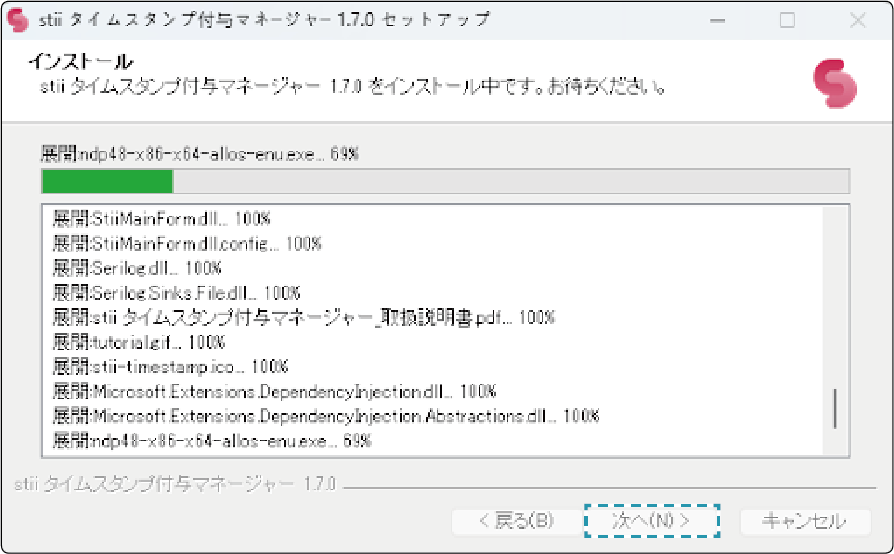Image resolution: width=894 pixels, height=554 pixels.
Task: Click the 次へ(N) > button
Action: [652, 521]
